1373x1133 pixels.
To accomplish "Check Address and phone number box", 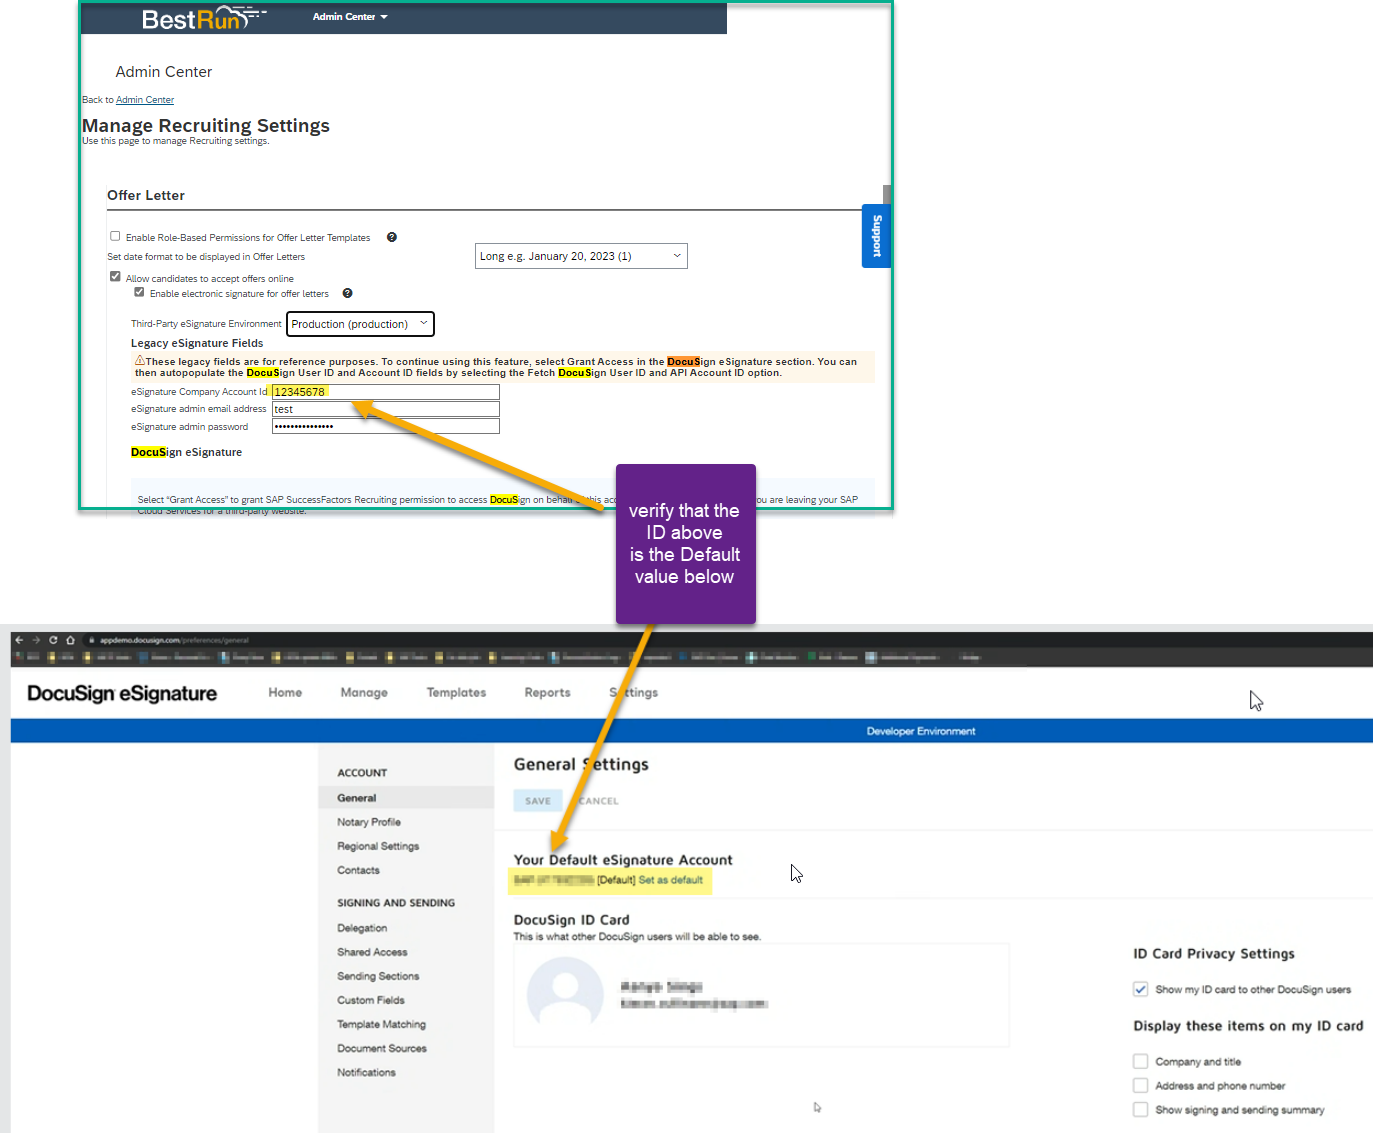I will coord(1140,1085).
